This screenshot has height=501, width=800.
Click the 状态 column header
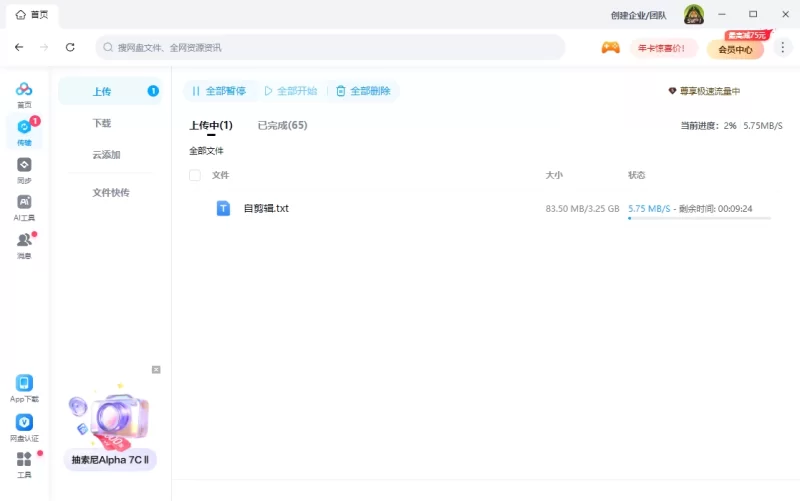636,175
